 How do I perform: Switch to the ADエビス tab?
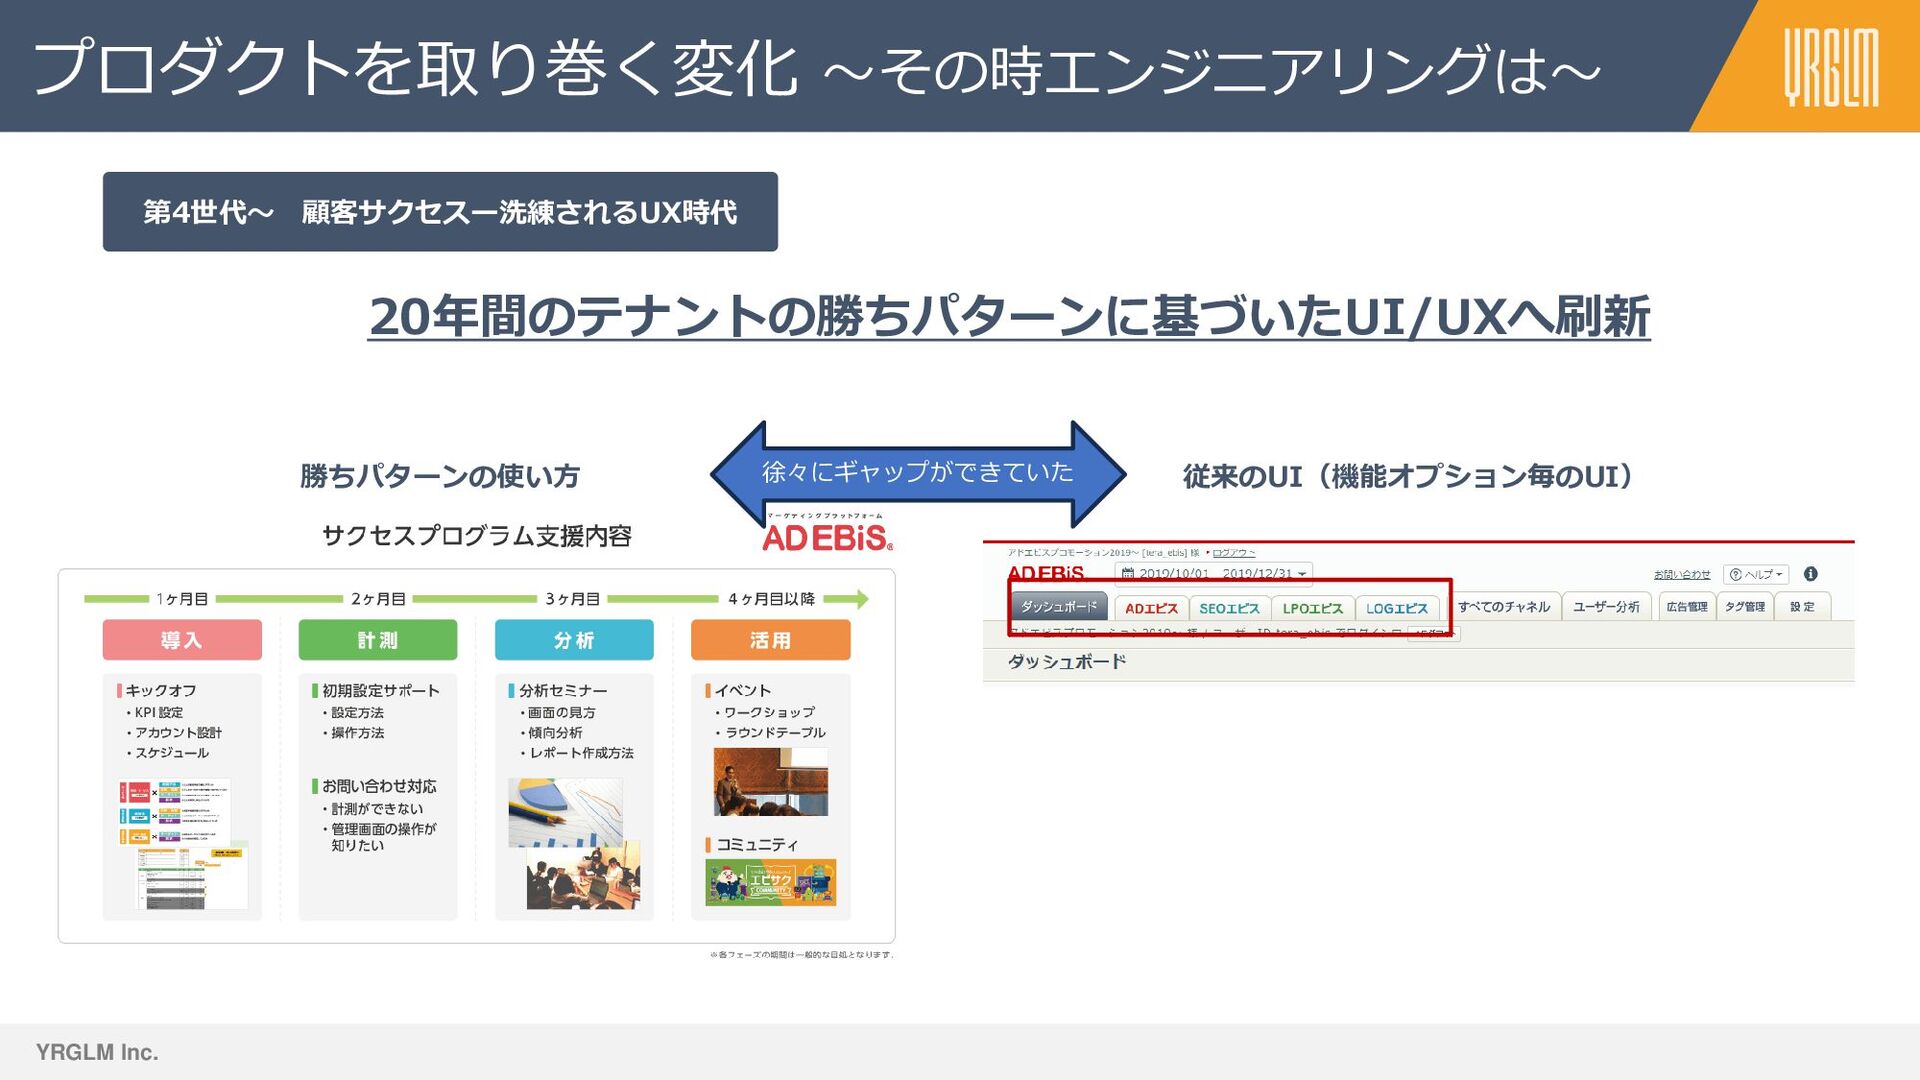[1151, 608]
